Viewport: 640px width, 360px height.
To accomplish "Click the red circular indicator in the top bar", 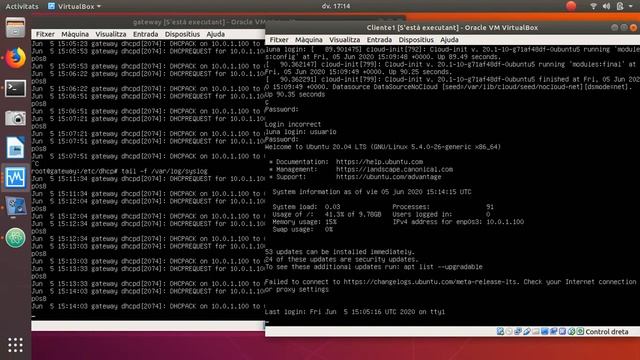I will 571,6.
